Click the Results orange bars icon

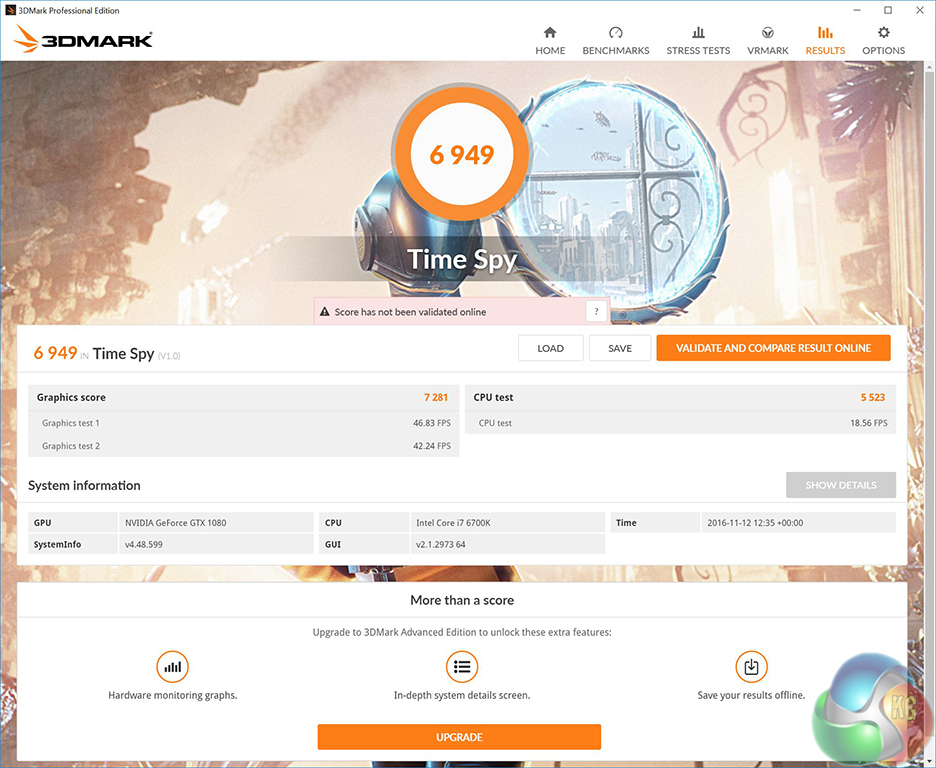coord(825,32)
